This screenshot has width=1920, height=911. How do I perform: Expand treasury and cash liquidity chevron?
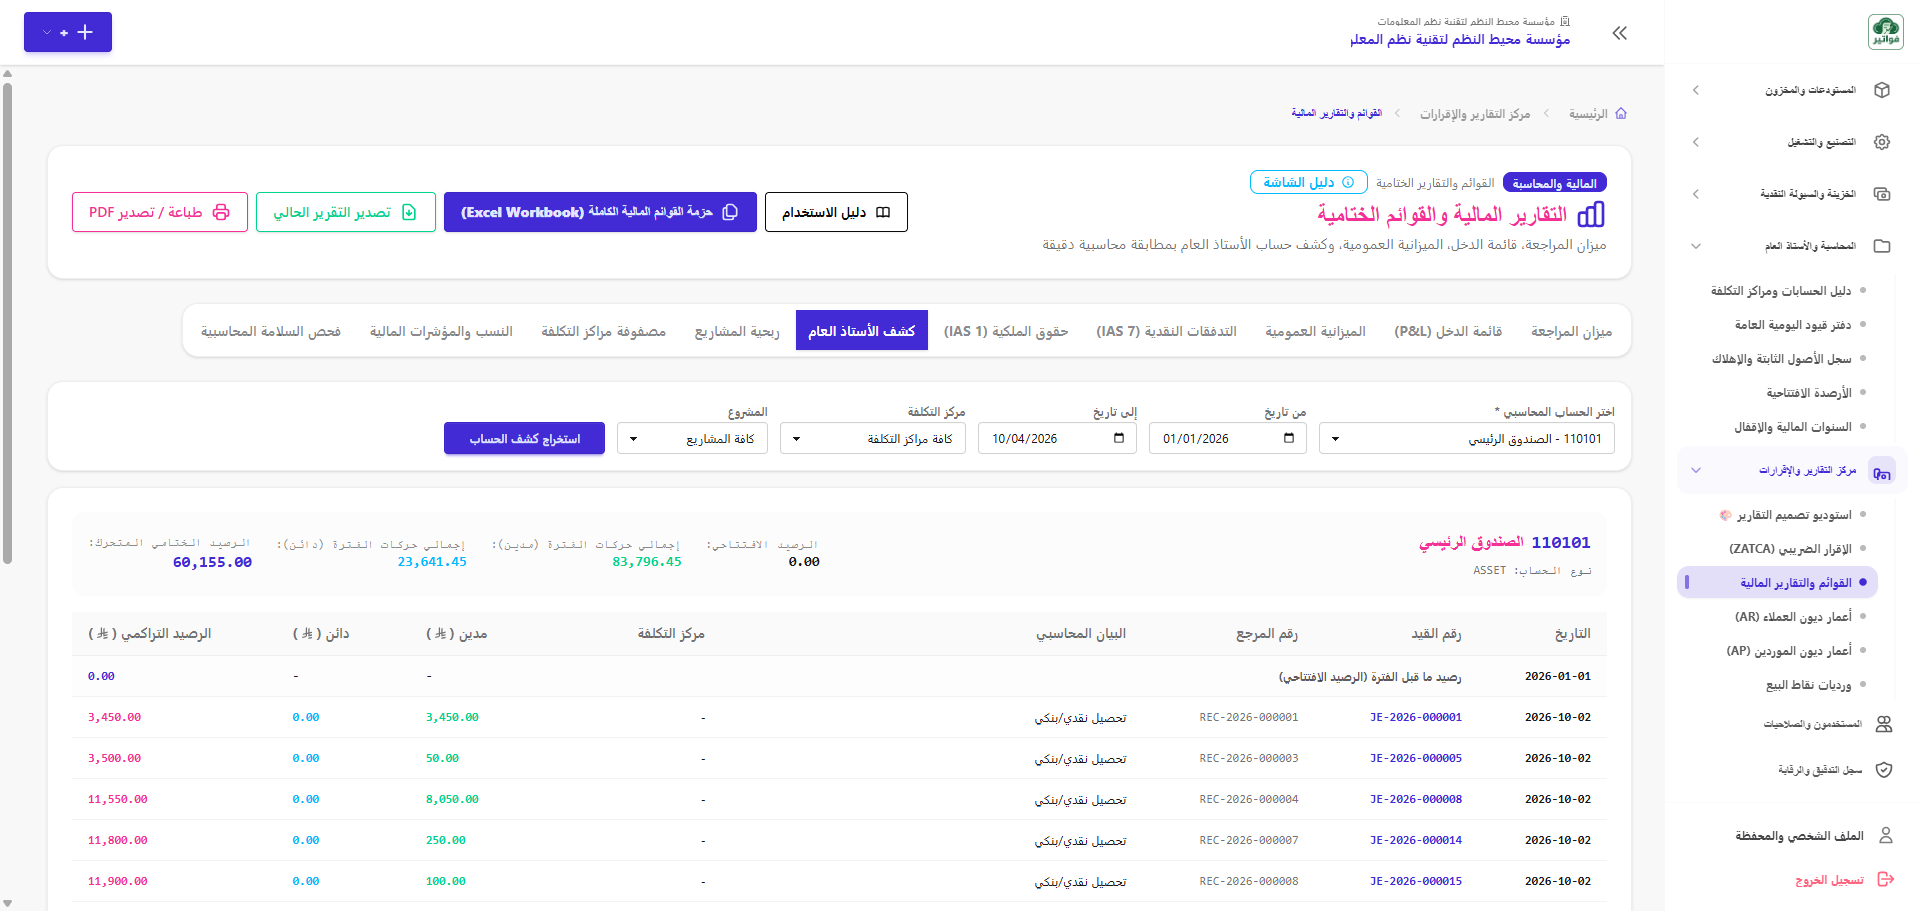(1696, 194)
